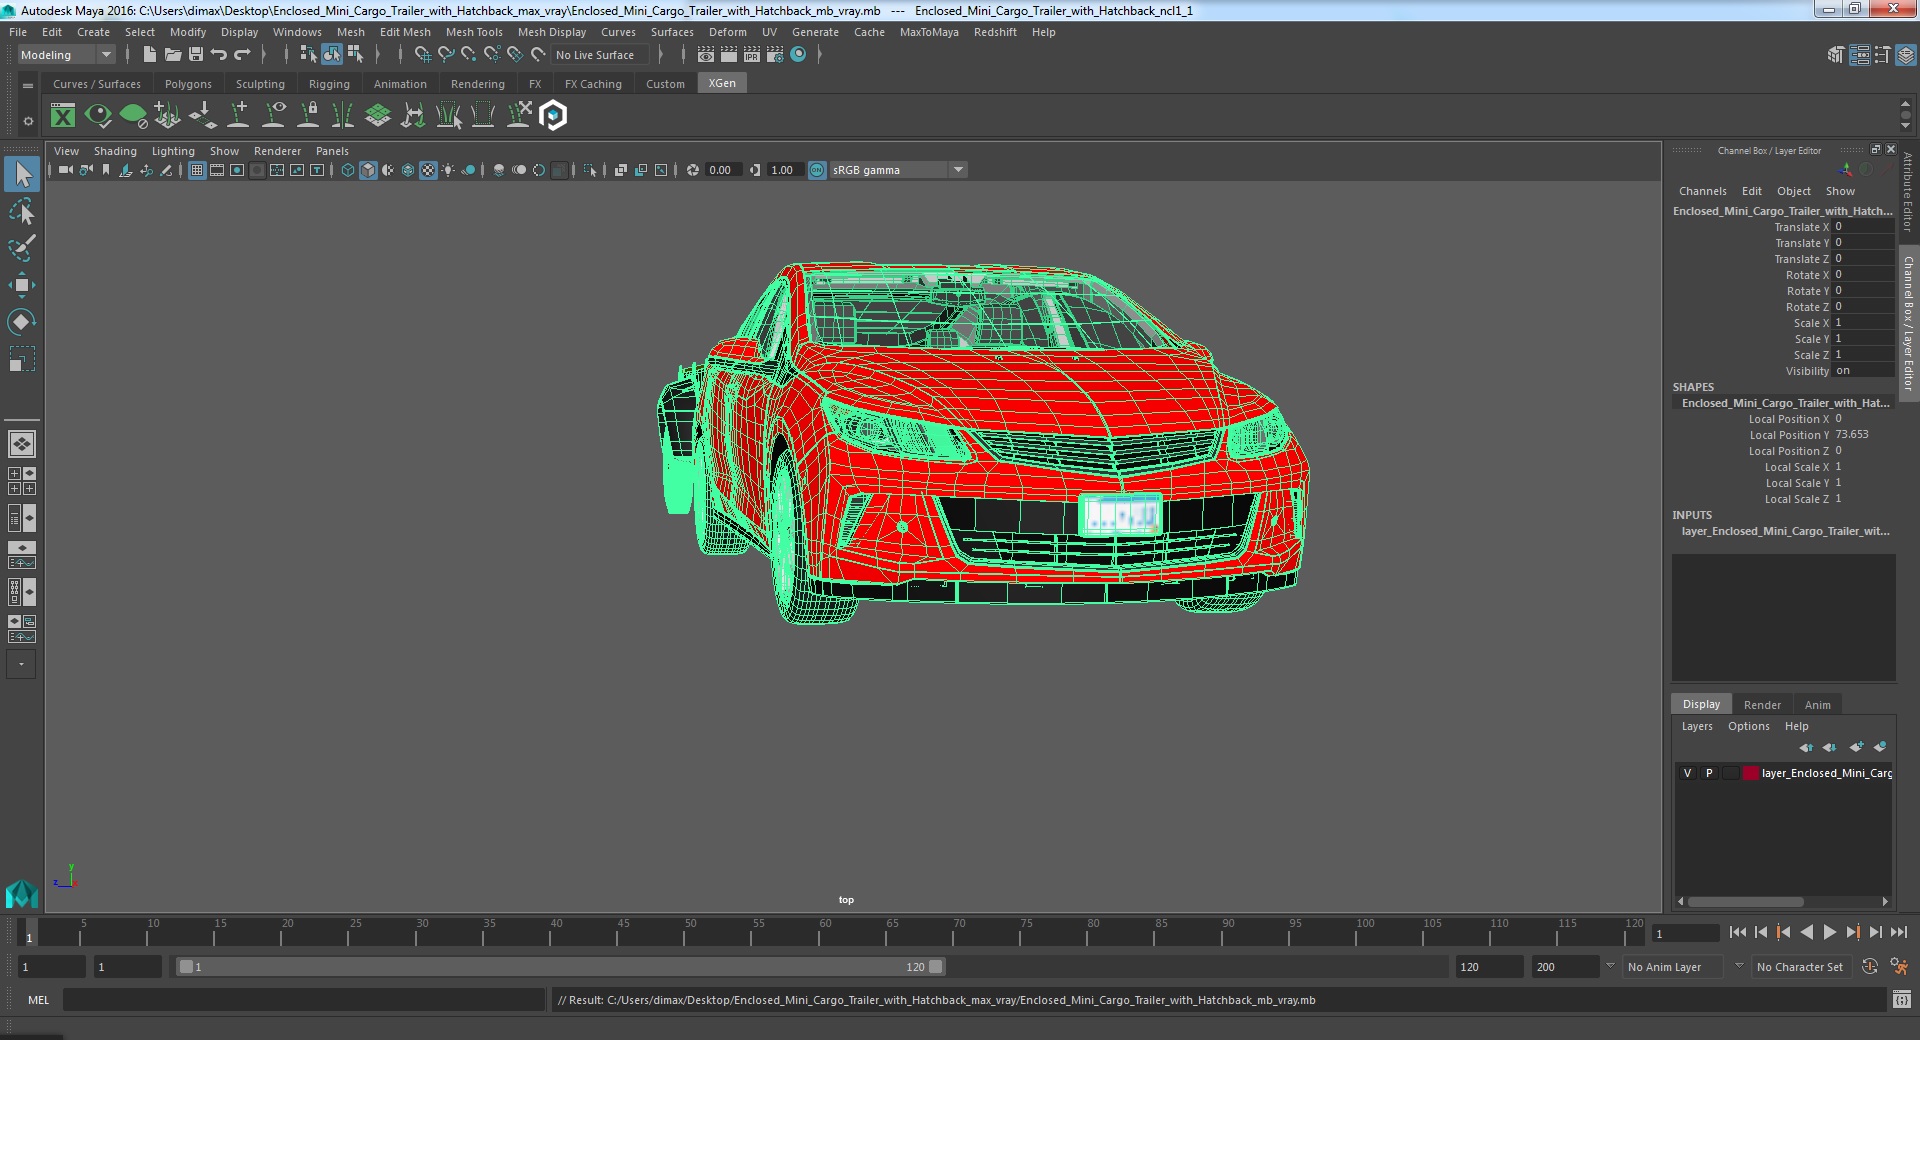Select the arrow Select tool in toolbox
This screenshot has width=1920, height=1158.
pos(22,174)
